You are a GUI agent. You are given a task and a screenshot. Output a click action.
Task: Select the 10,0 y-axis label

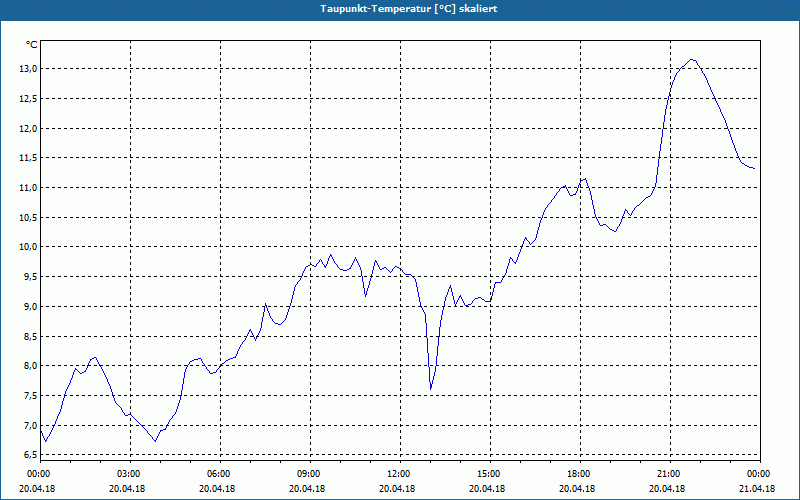(x=29, y=247)
